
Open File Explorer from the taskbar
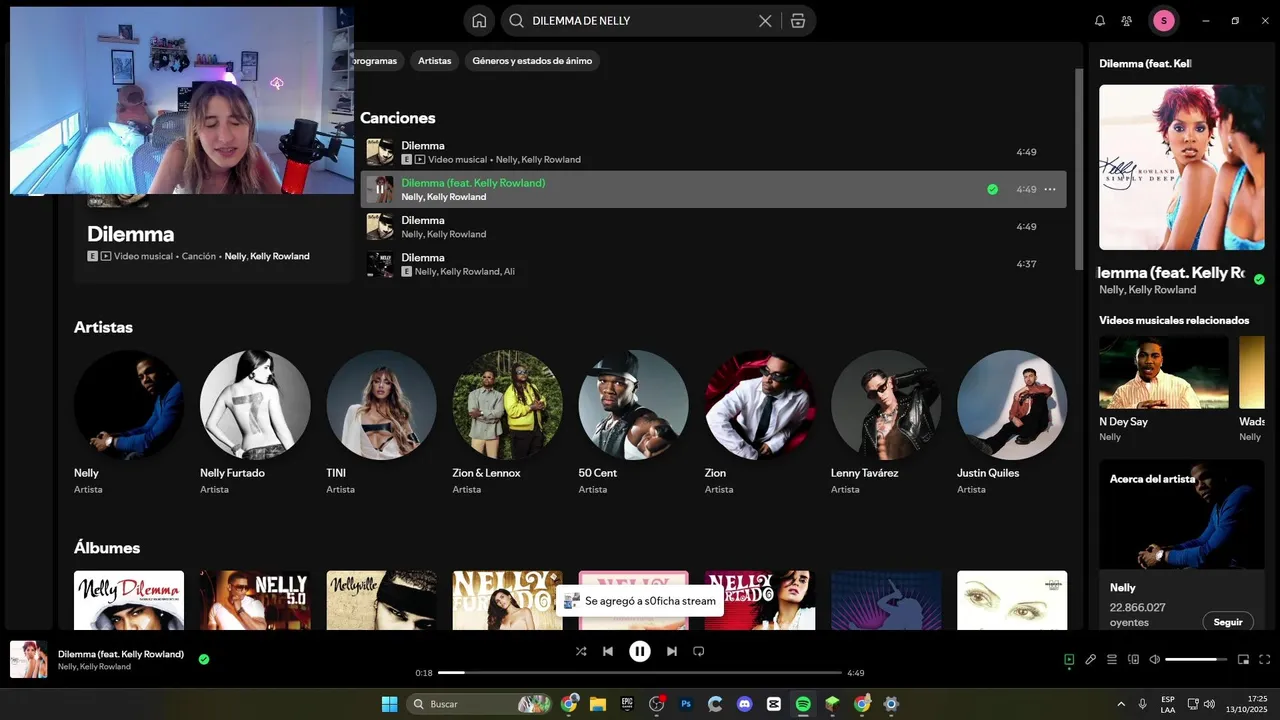click(x=598, y=704)
